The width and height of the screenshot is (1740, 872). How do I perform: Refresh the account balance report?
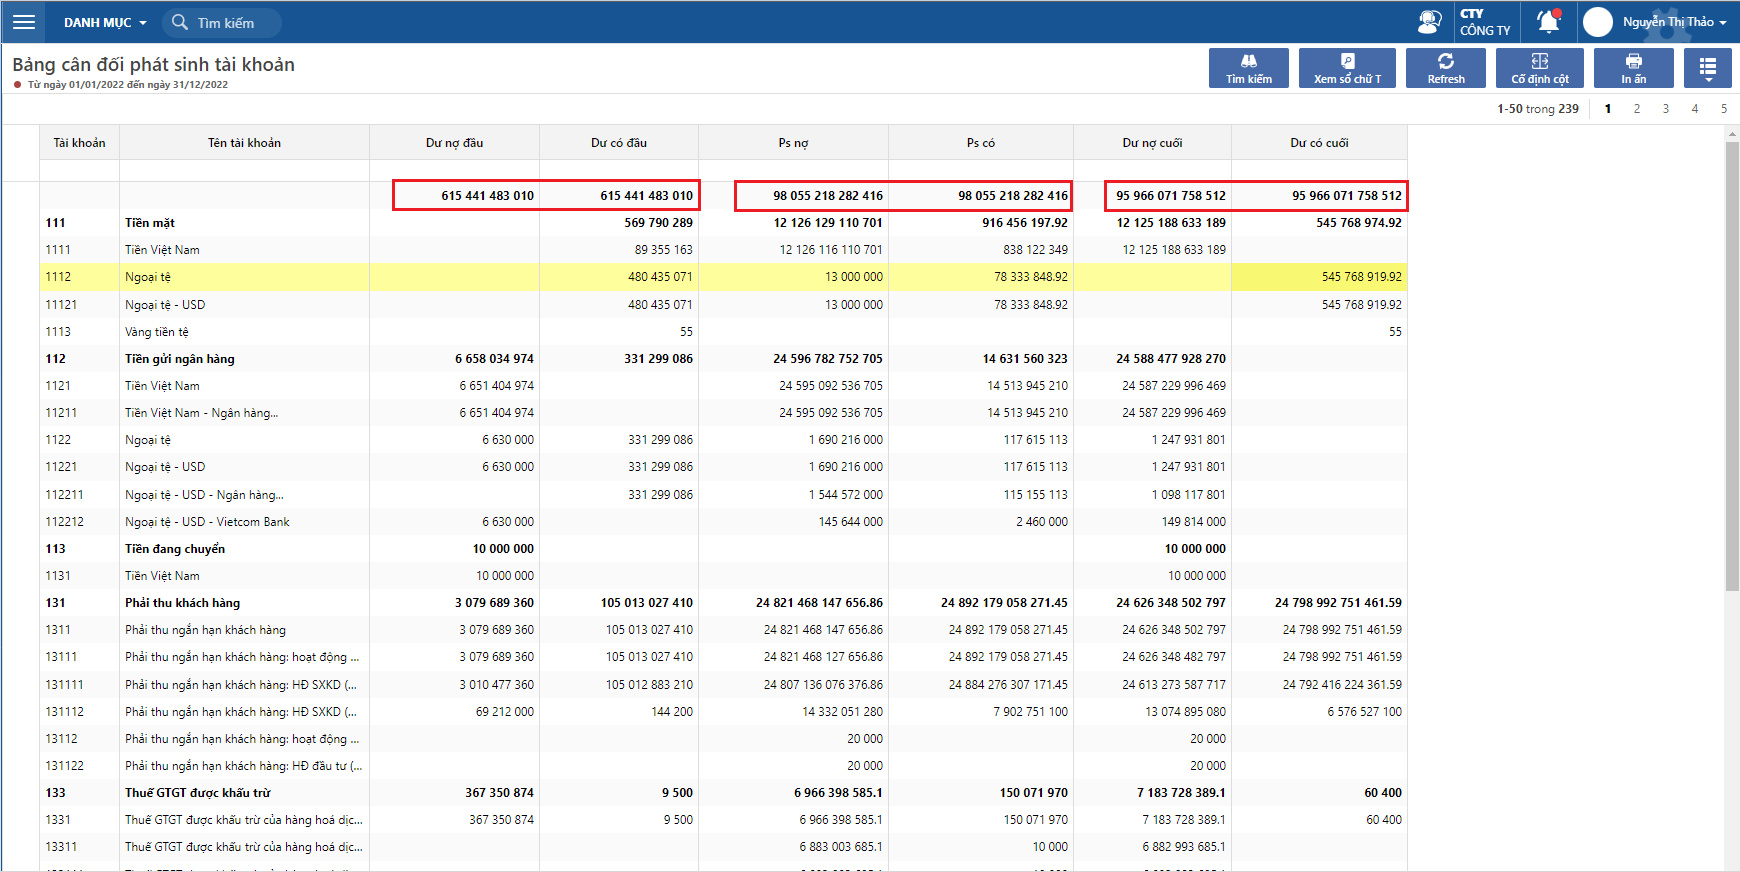tap(1445, 68)
